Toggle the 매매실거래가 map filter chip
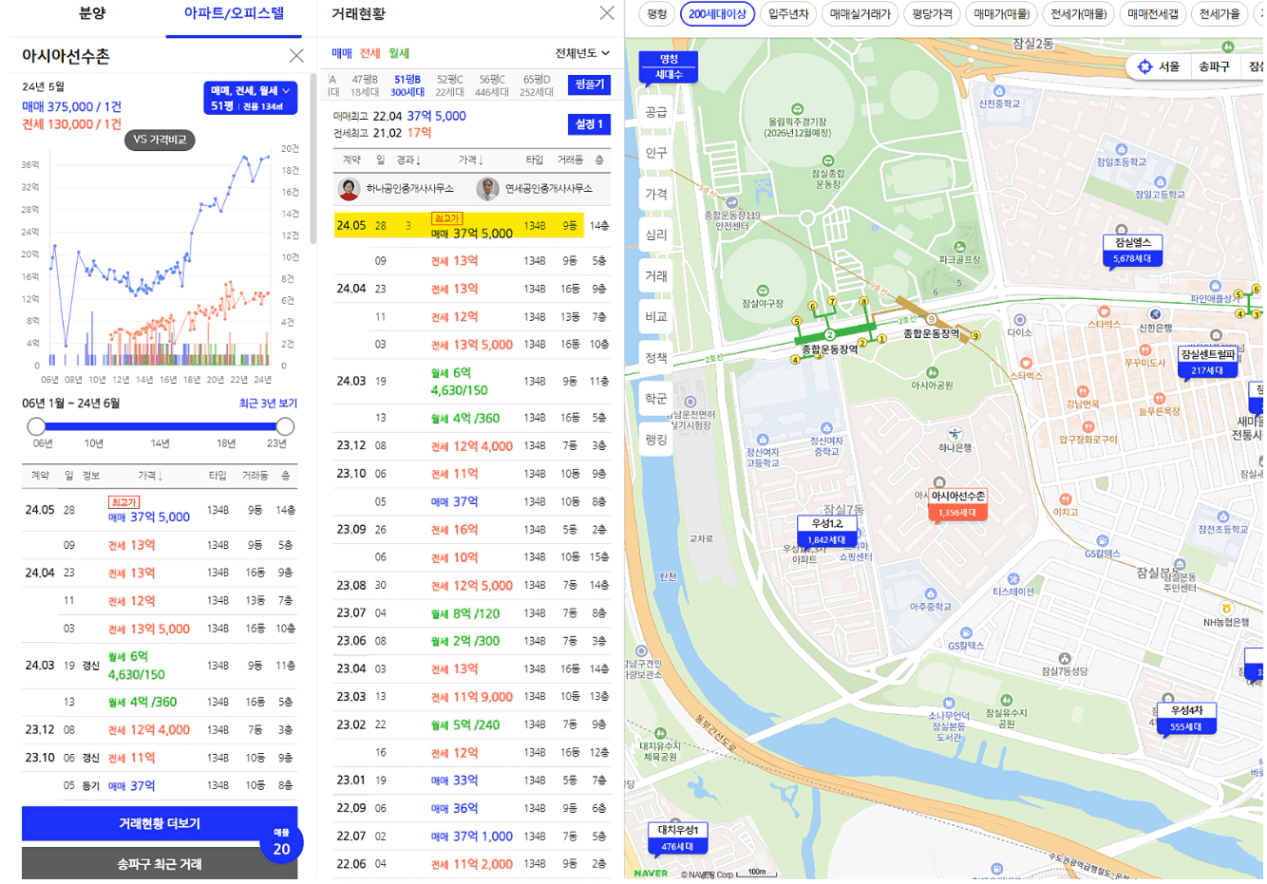The image size is (1267, 884). coord(860,14)
